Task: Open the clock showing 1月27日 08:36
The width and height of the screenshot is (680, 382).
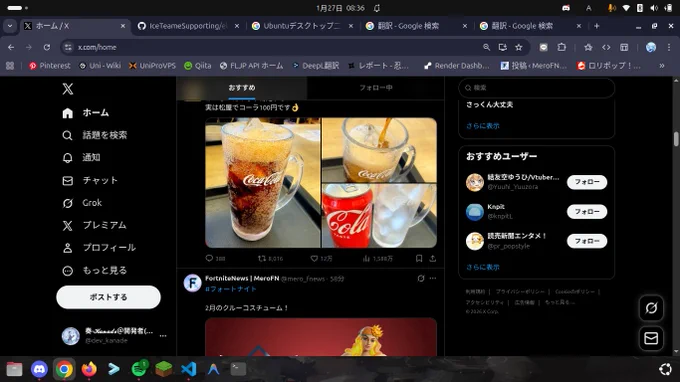Action: pos(340,8)
